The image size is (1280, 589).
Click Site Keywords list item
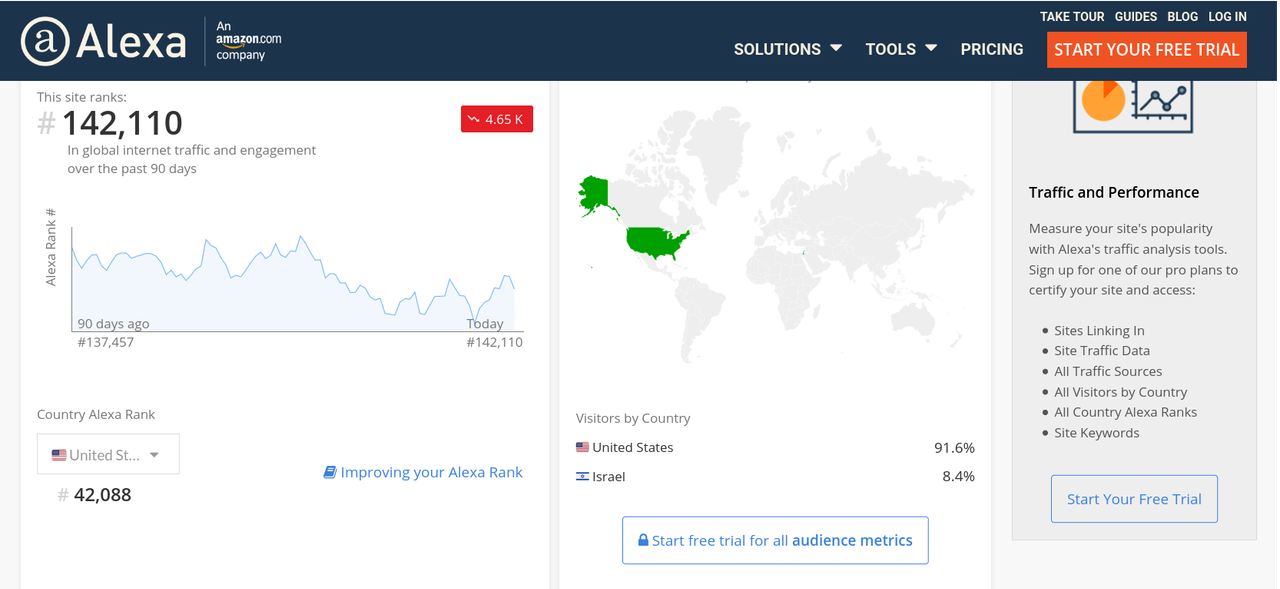[x=1097, y=433]
